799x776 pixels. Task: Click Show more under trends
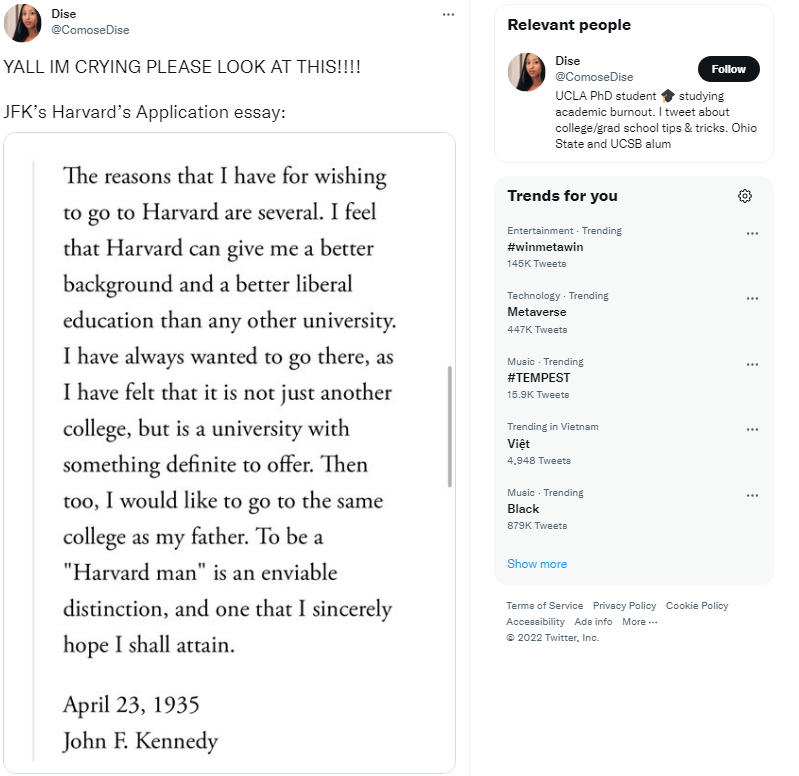tap(537, 564)
